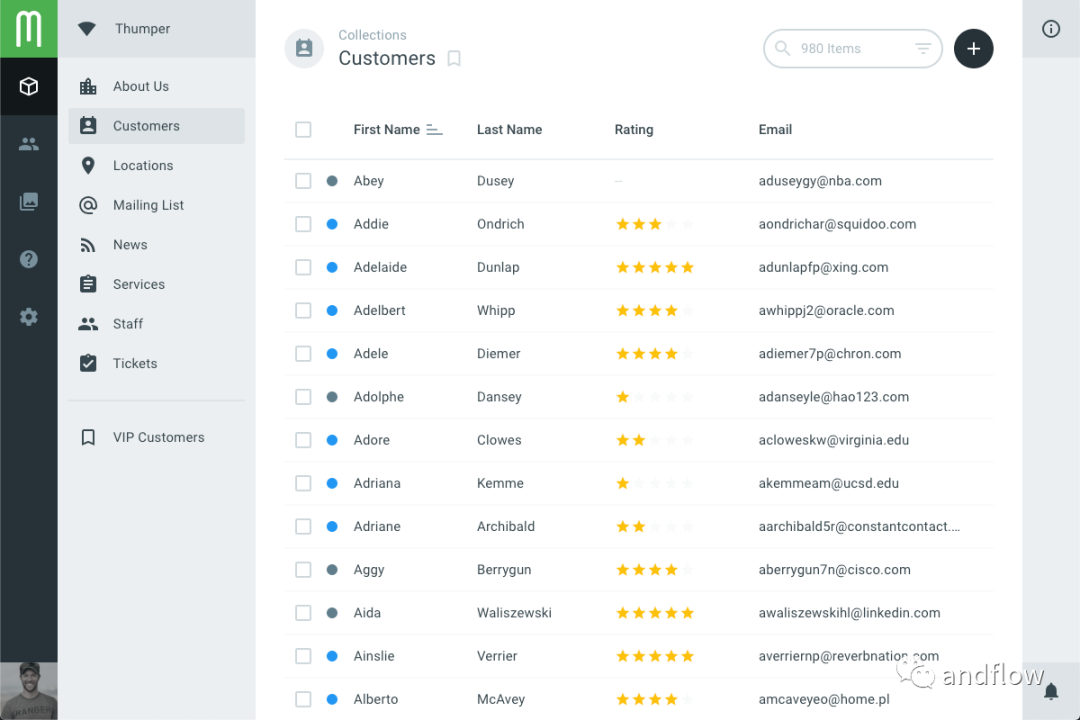
Task: Open filter options in the search box
Action: [923, 49]
